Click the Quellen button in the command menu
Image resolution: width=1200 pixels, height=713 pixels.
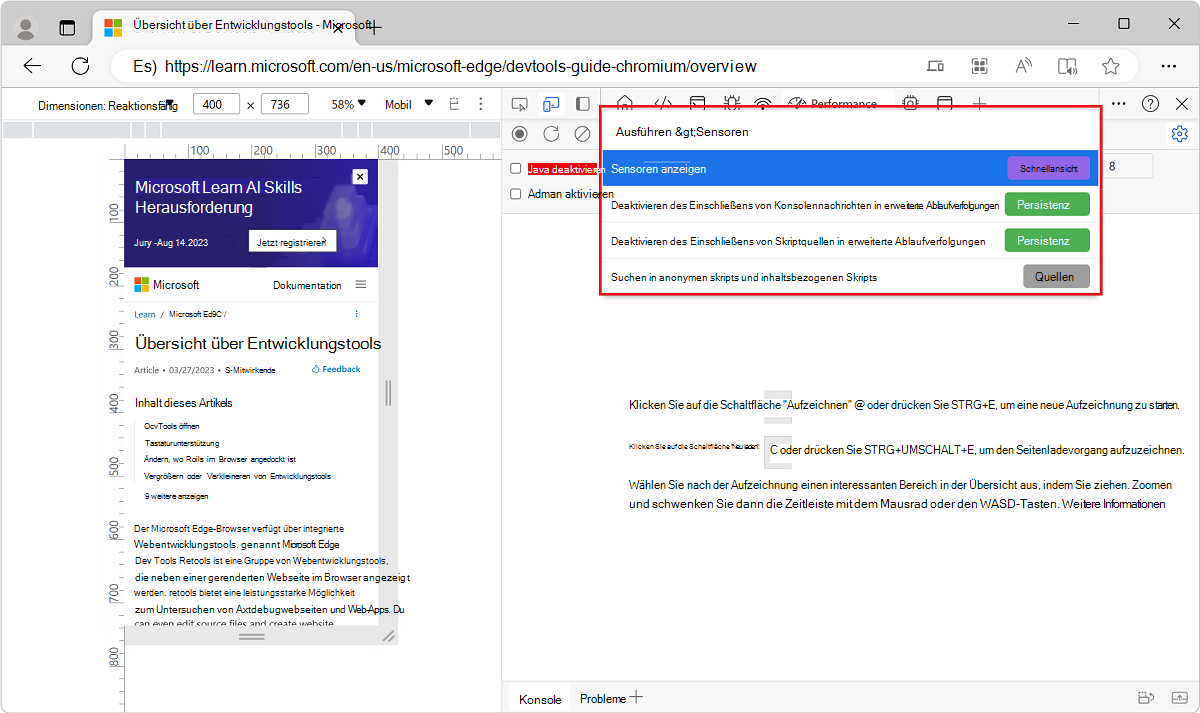1056,276
